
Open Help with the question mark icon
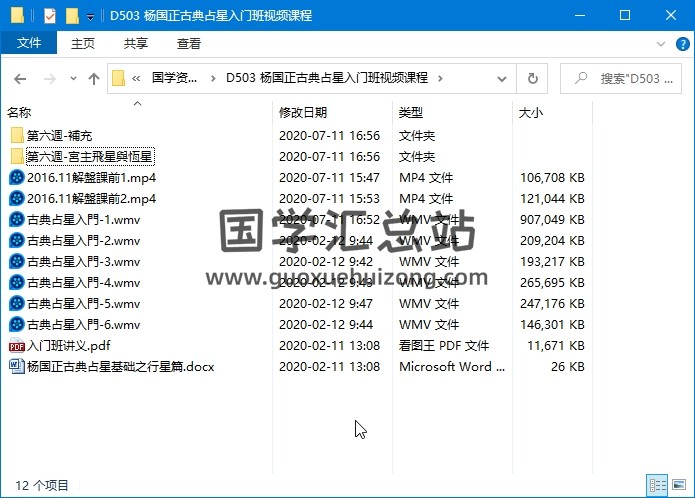[683, 43]
